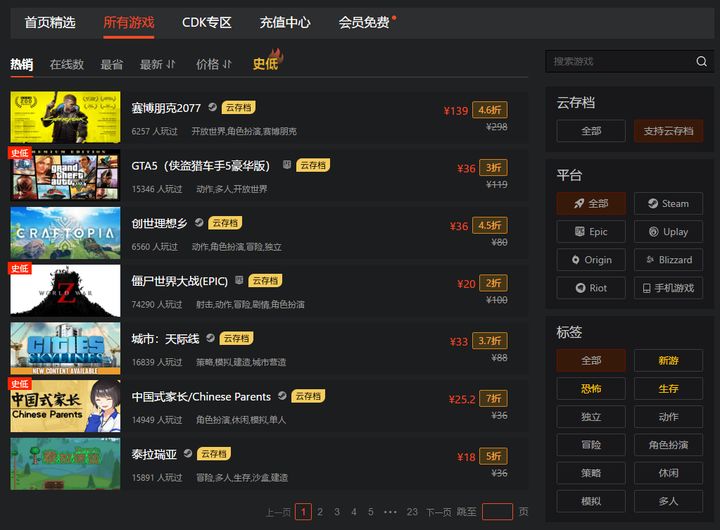Click the 云存档 badge on 城市：天际线 row
720x530 pixels.
[x=236, y=338]
